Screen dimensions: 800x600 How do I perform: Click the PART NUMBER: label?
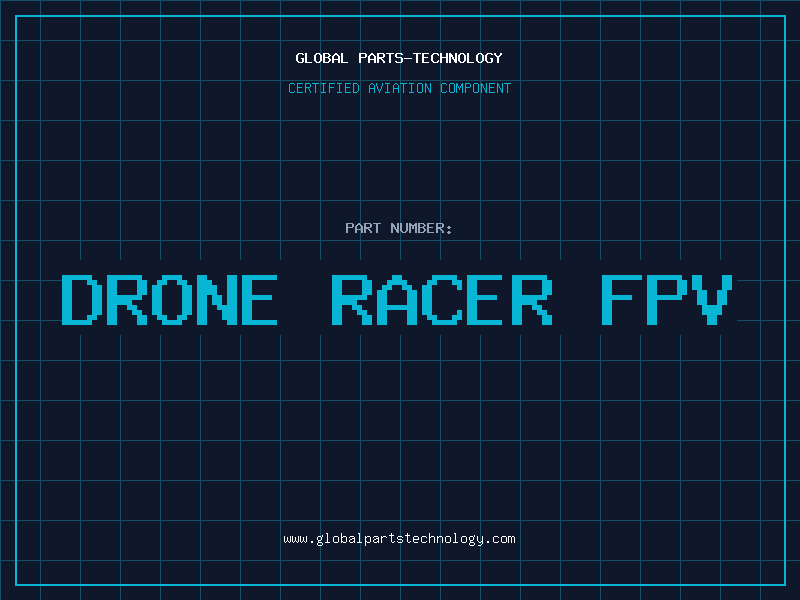399,228
